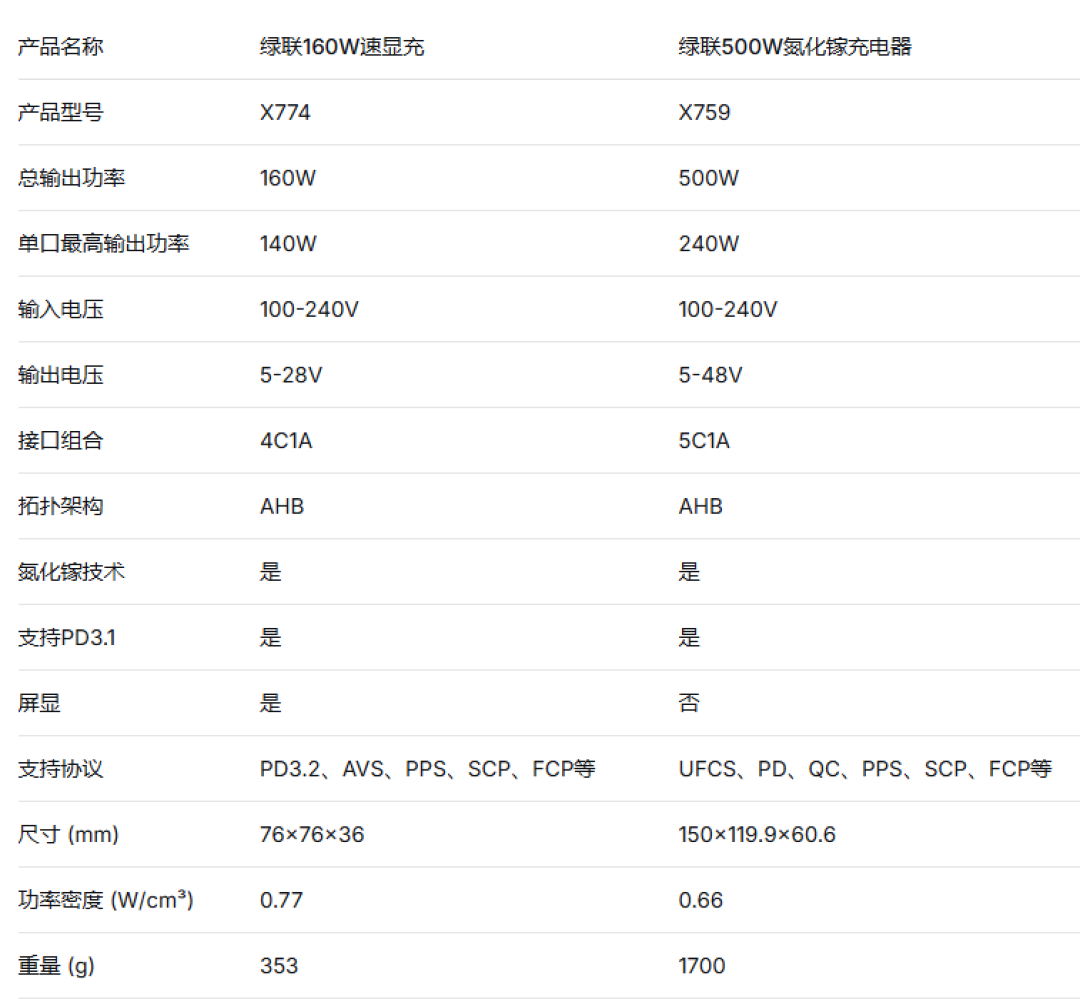Select product name '绿联500W氮化镓充电器'
1080x999 pixels.
[795, 47]
